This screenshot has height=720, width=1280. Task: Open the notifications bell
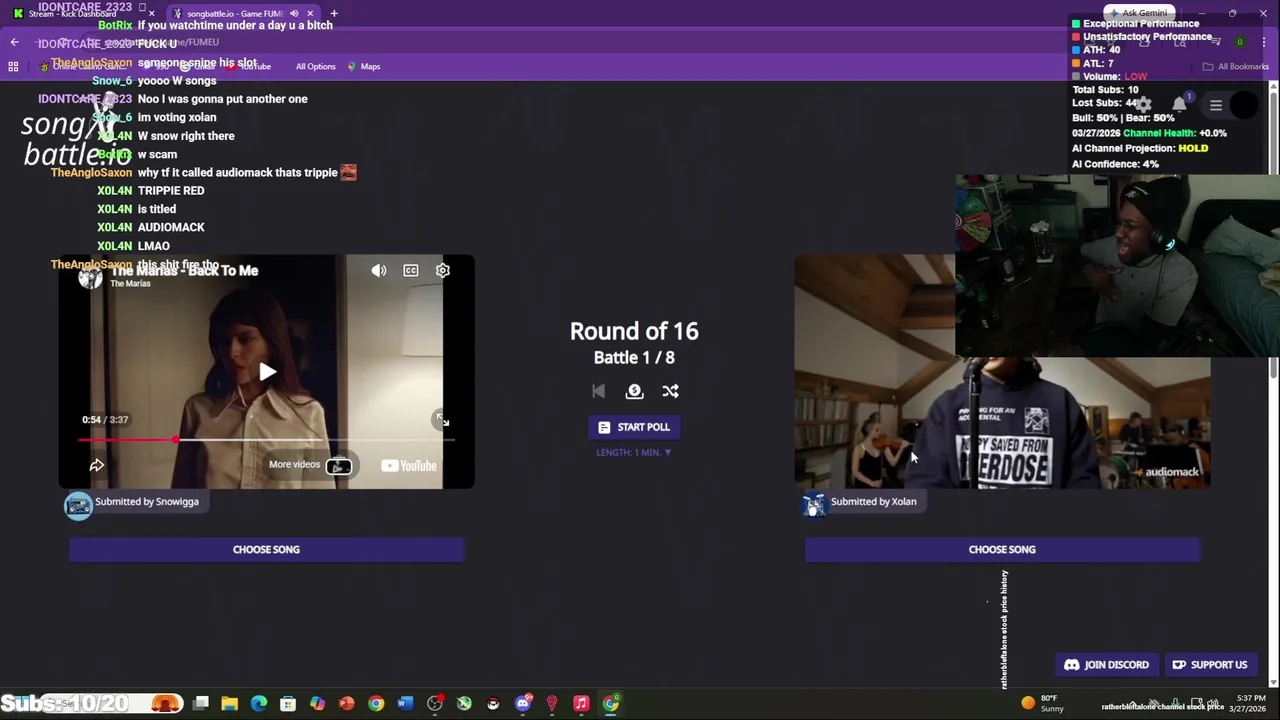[1179, 105]
